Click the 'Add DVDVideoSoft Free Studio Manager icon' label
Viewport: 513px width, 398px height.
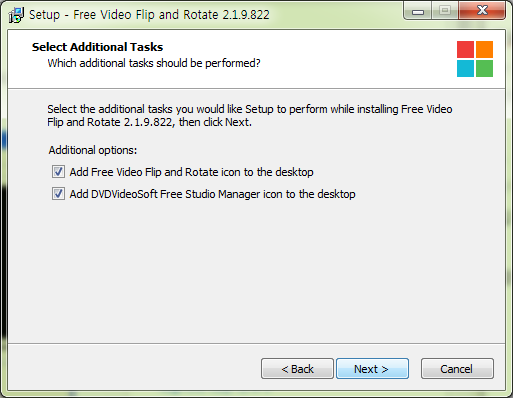(212, 194)
